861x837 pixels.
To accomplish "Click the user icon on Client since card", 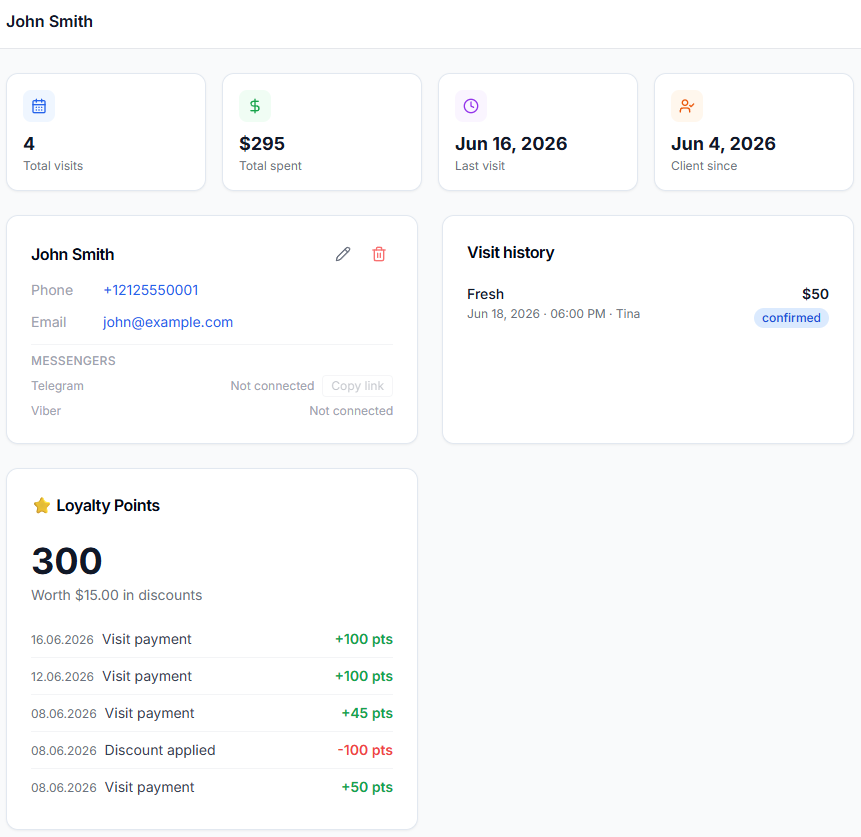I will (x=686, y=106).
